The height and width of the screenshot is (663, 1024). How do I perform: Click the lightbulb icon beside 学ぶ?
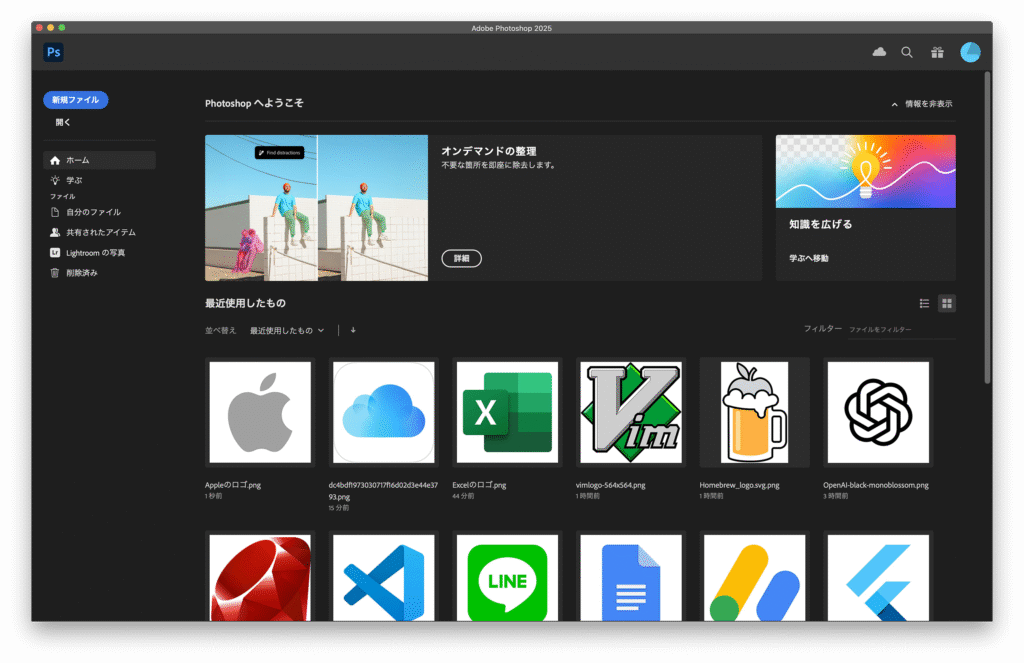coord(55,180)
